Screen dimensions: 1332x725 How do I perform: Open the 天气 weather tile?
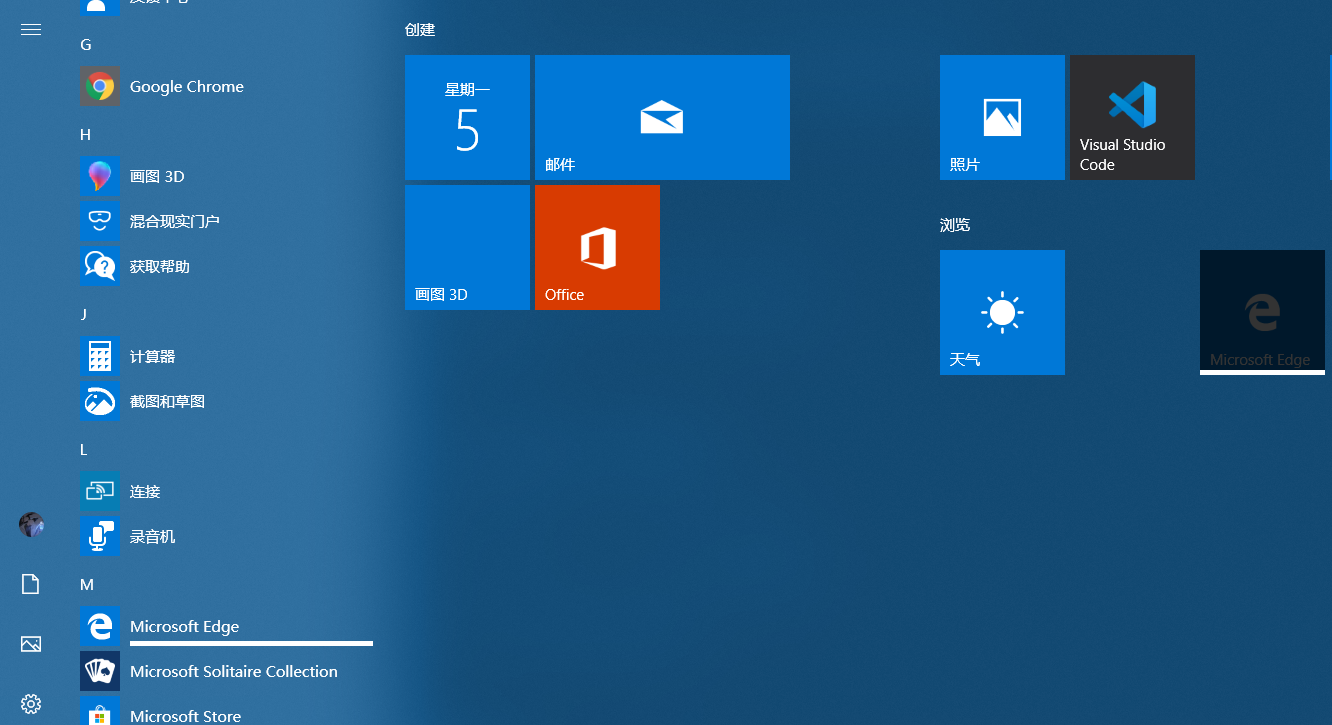click(1002, 312)
